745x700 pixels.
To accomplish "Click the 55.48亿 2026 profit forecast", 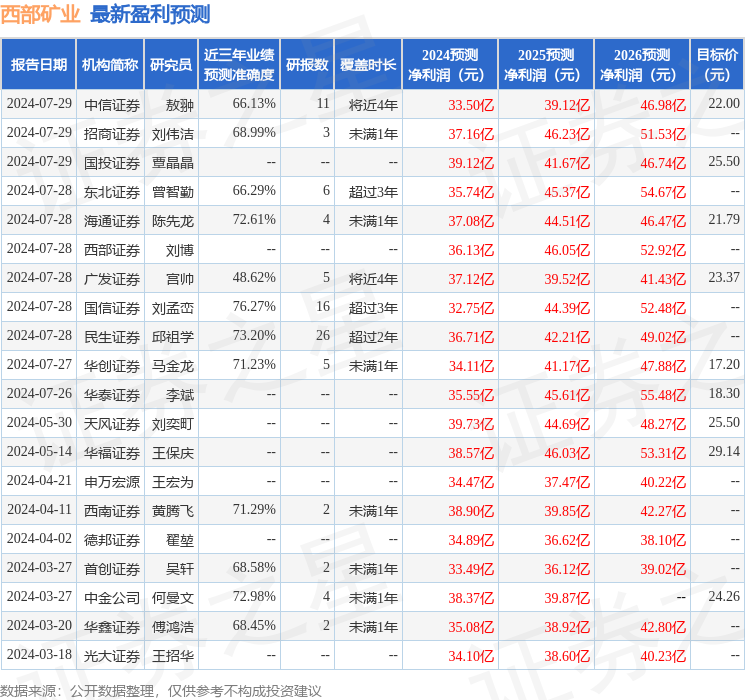I will (663, 394).
